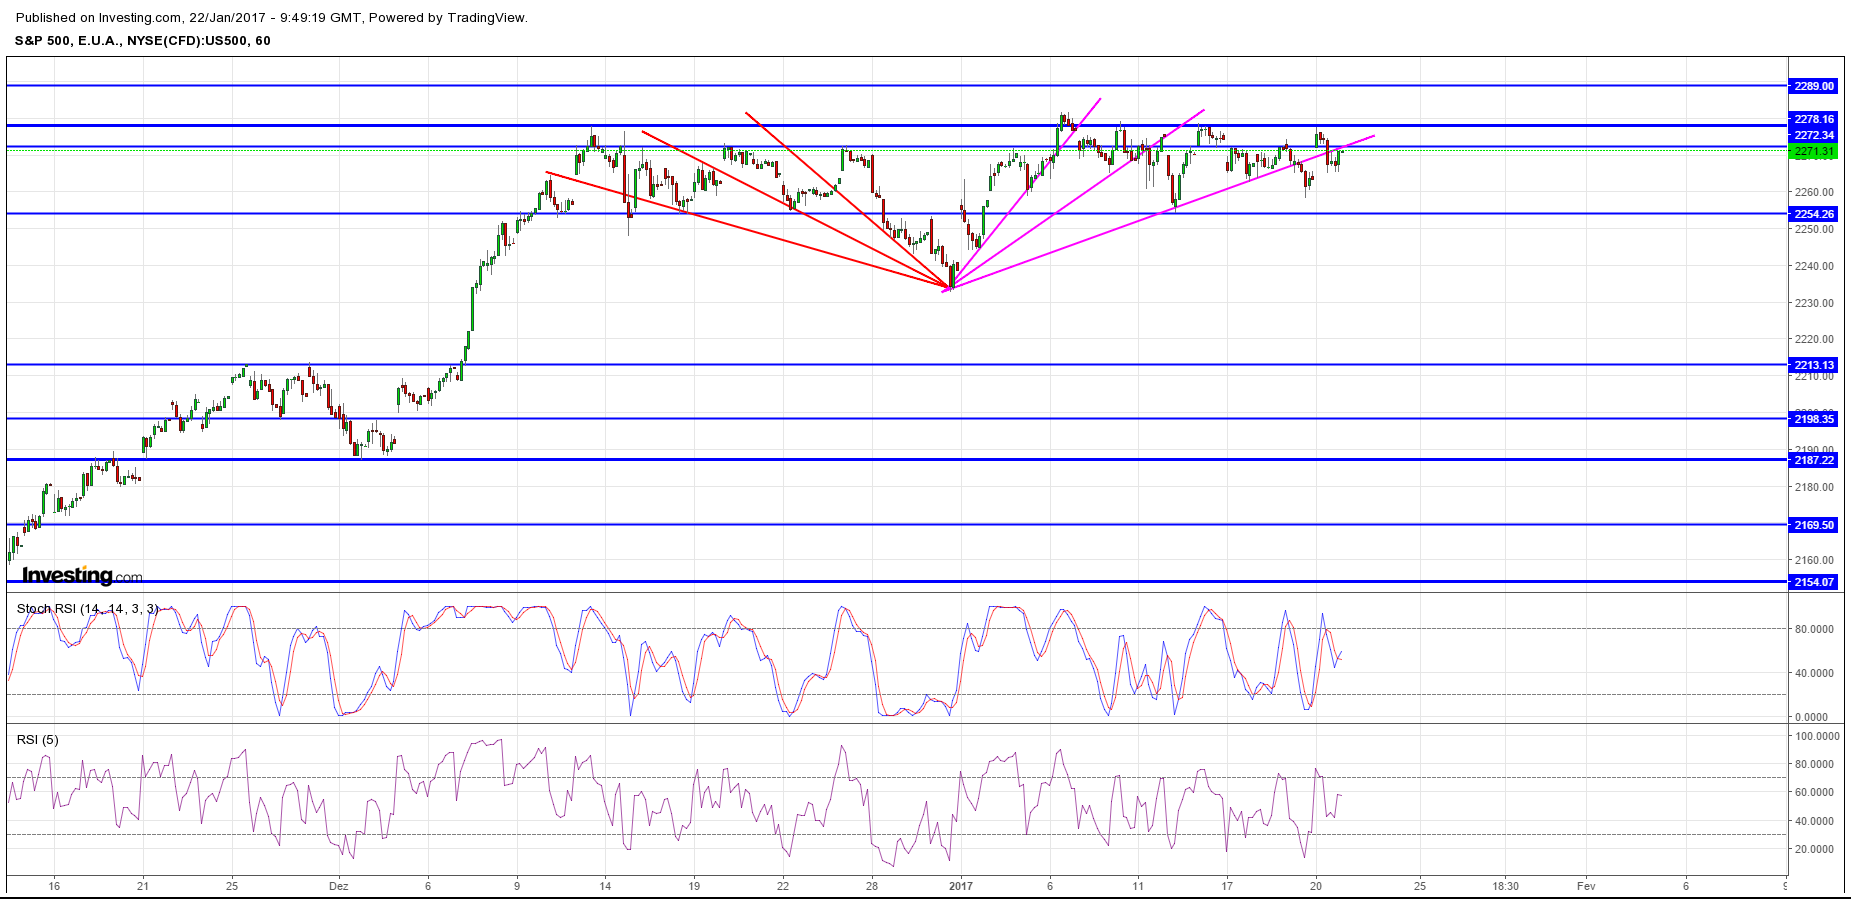
Task: Click the S&P 500 US500 symbol title
Action: click(142, 41)
